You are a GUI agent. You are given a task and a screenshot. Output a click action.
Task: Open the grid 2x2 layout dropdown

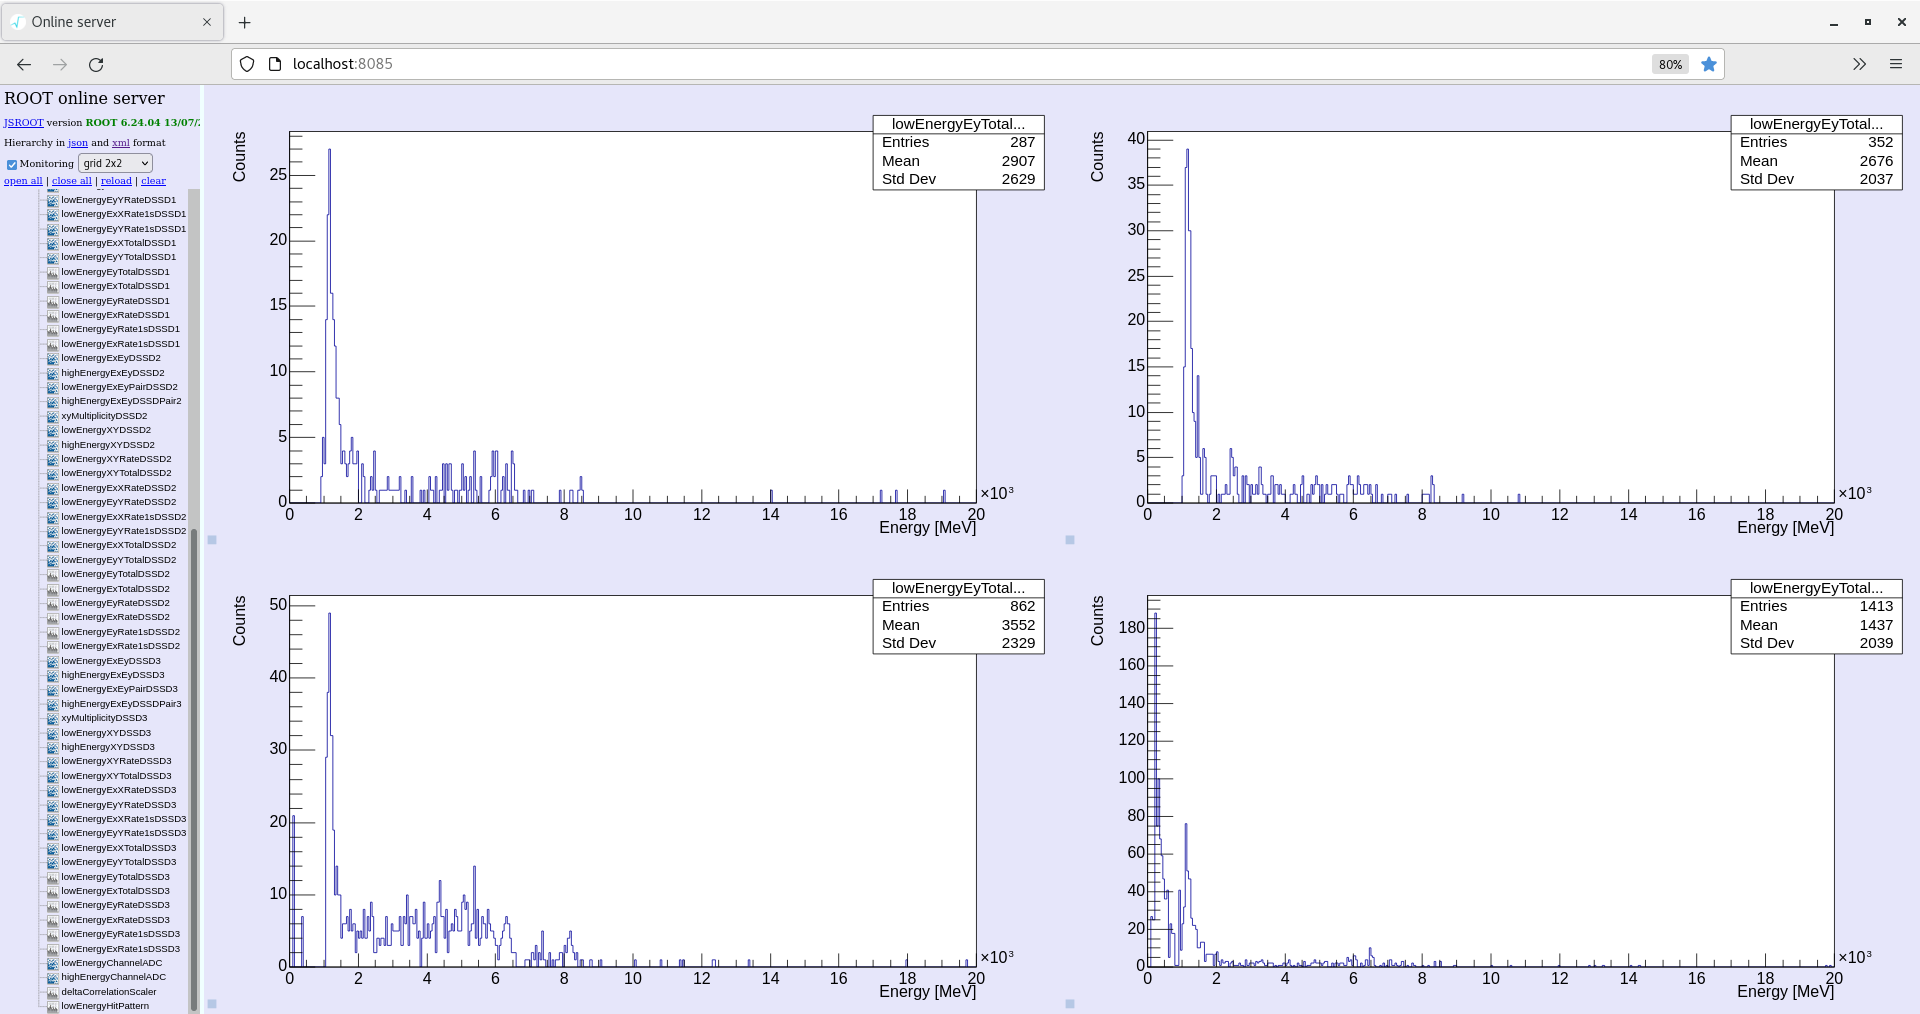click(x=115, y=163)
